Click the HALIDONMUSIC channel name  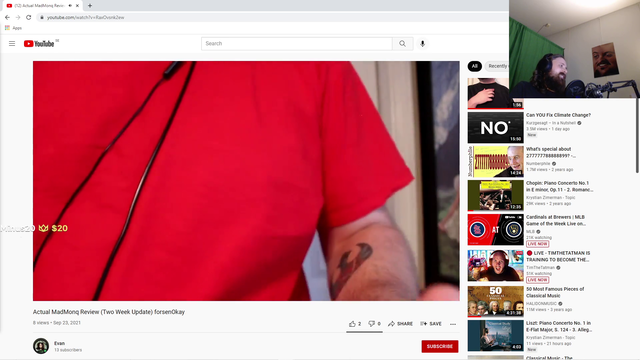541,304
